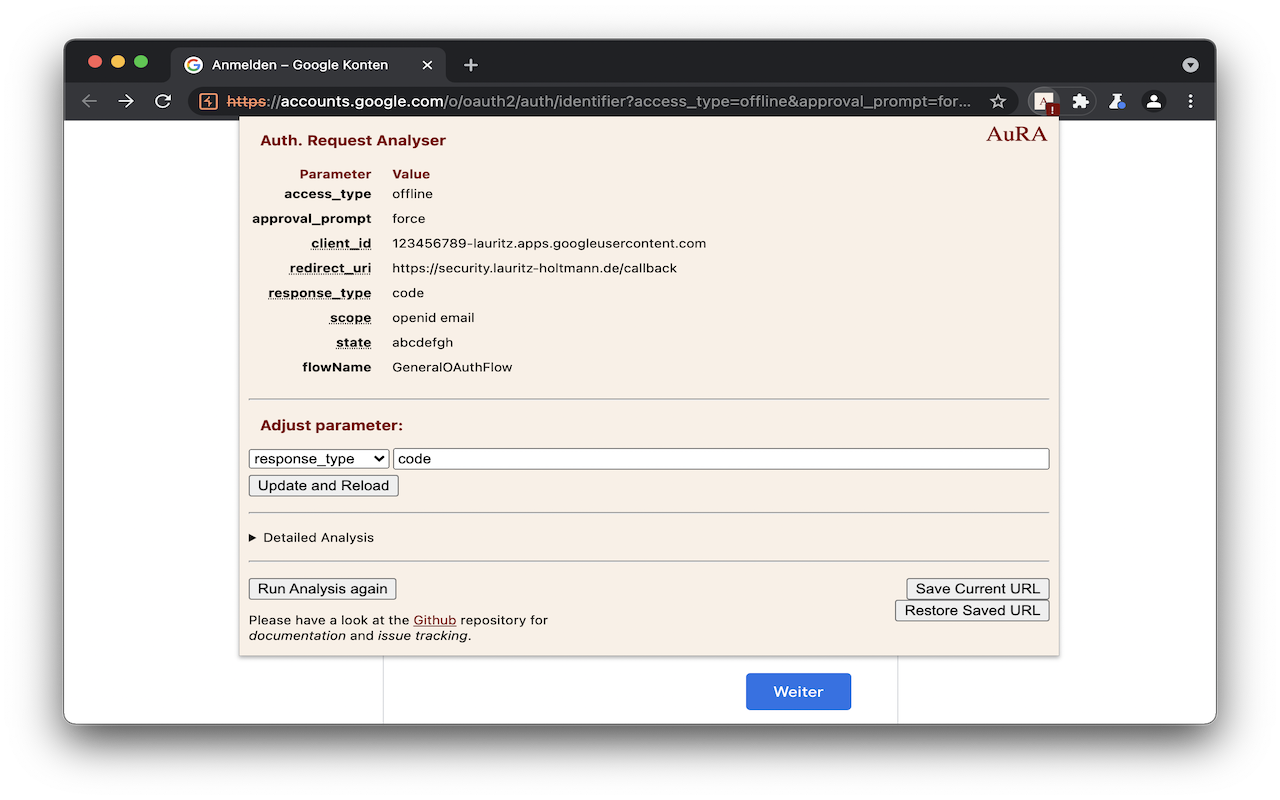Click the value openid email
The image size is (1280, 800).
[433, 318]
